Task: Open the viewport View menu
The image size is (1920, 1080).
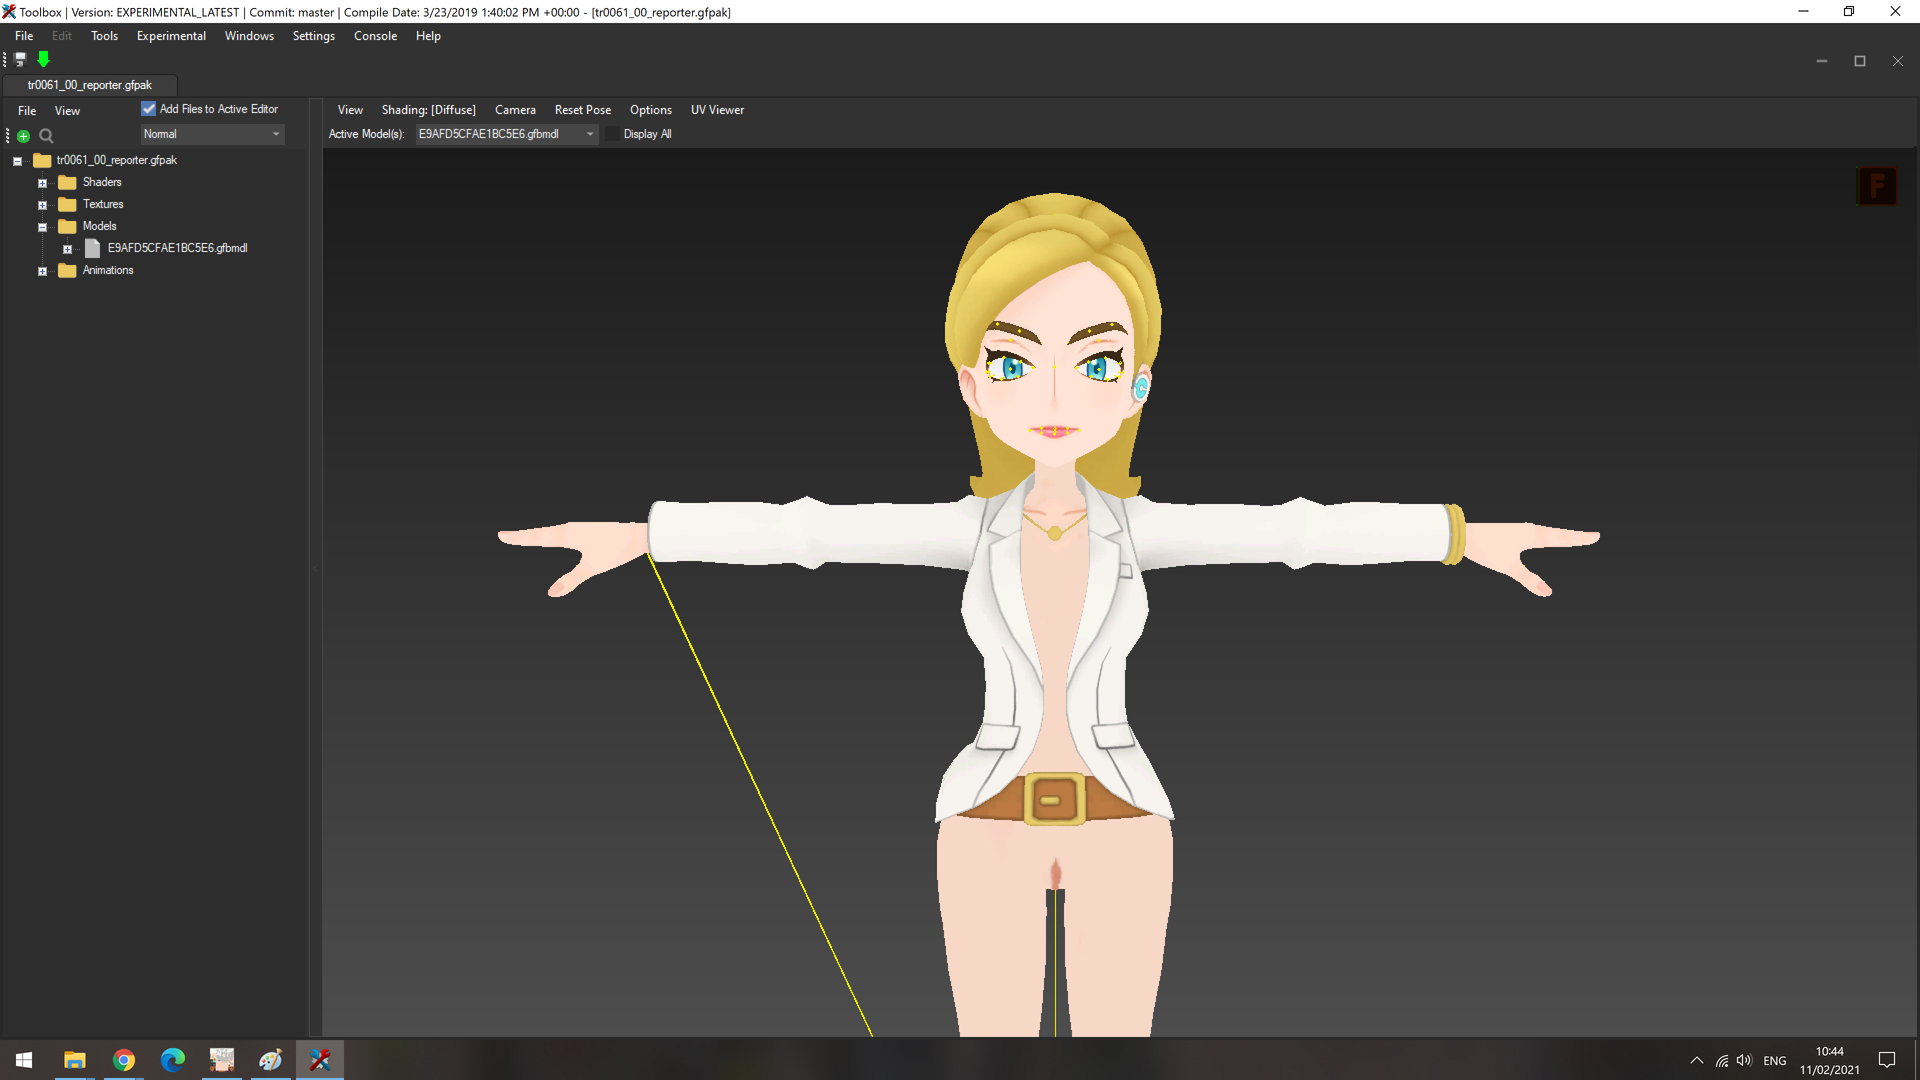Action: click(350, 110)
